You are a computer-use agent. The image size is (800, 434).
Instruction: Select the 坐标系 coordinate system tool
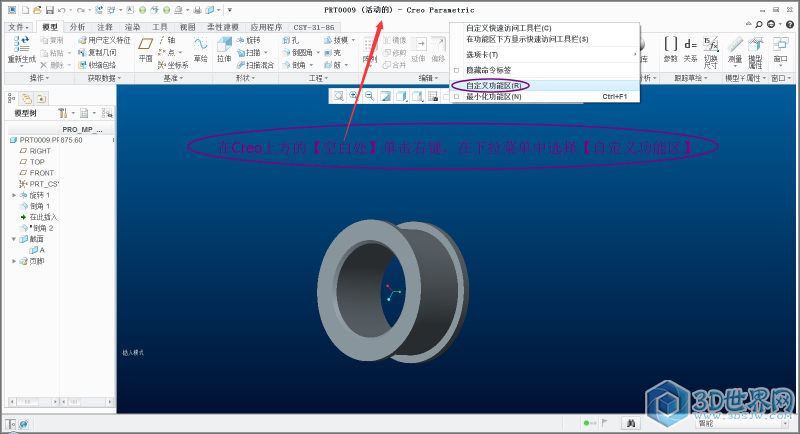[x=173, y=65]
